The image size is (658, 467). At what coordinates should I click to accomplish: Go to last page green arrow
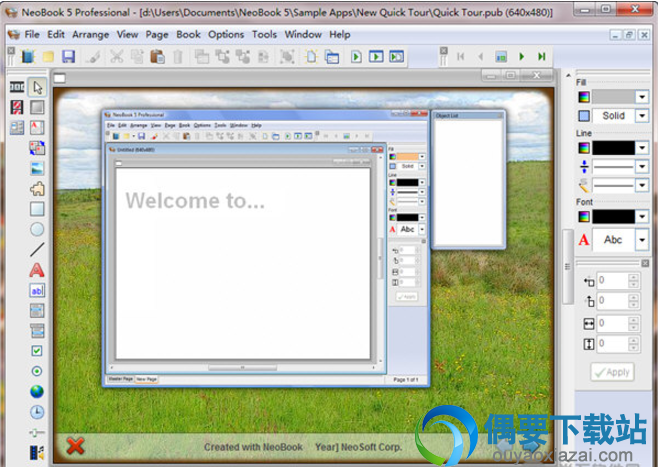pos(542,56)
